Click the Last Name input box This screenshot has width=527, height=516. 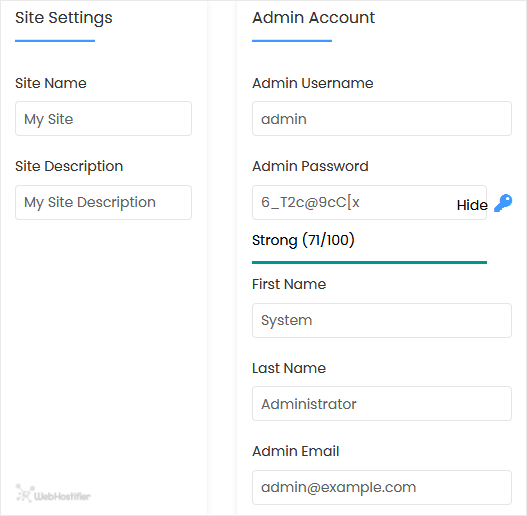(x=382, y=403)
